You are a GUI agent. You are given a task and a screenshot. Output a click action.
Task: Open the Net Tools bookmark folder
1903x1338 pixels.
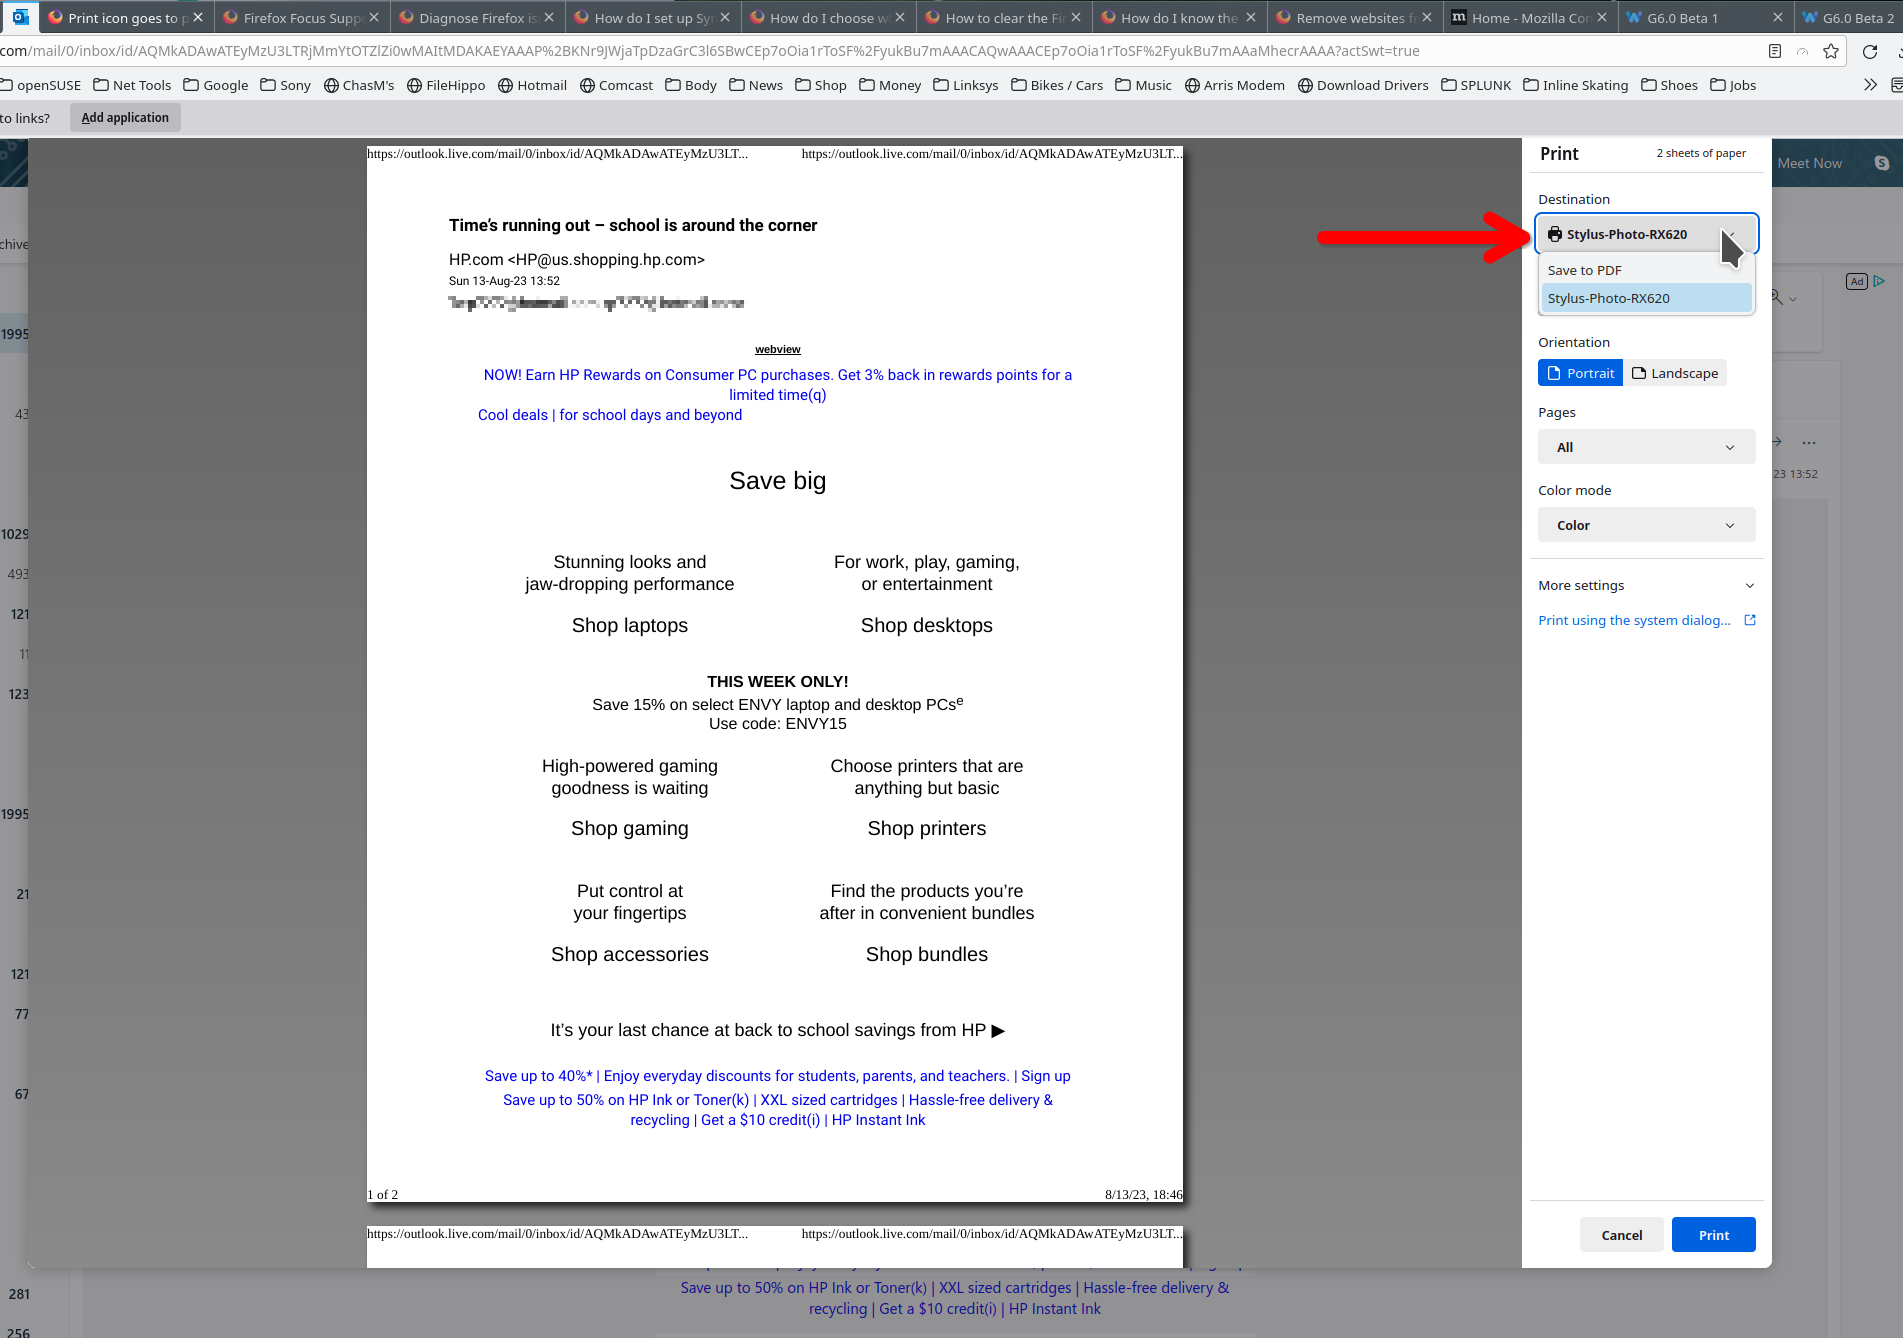click(132, 85)
